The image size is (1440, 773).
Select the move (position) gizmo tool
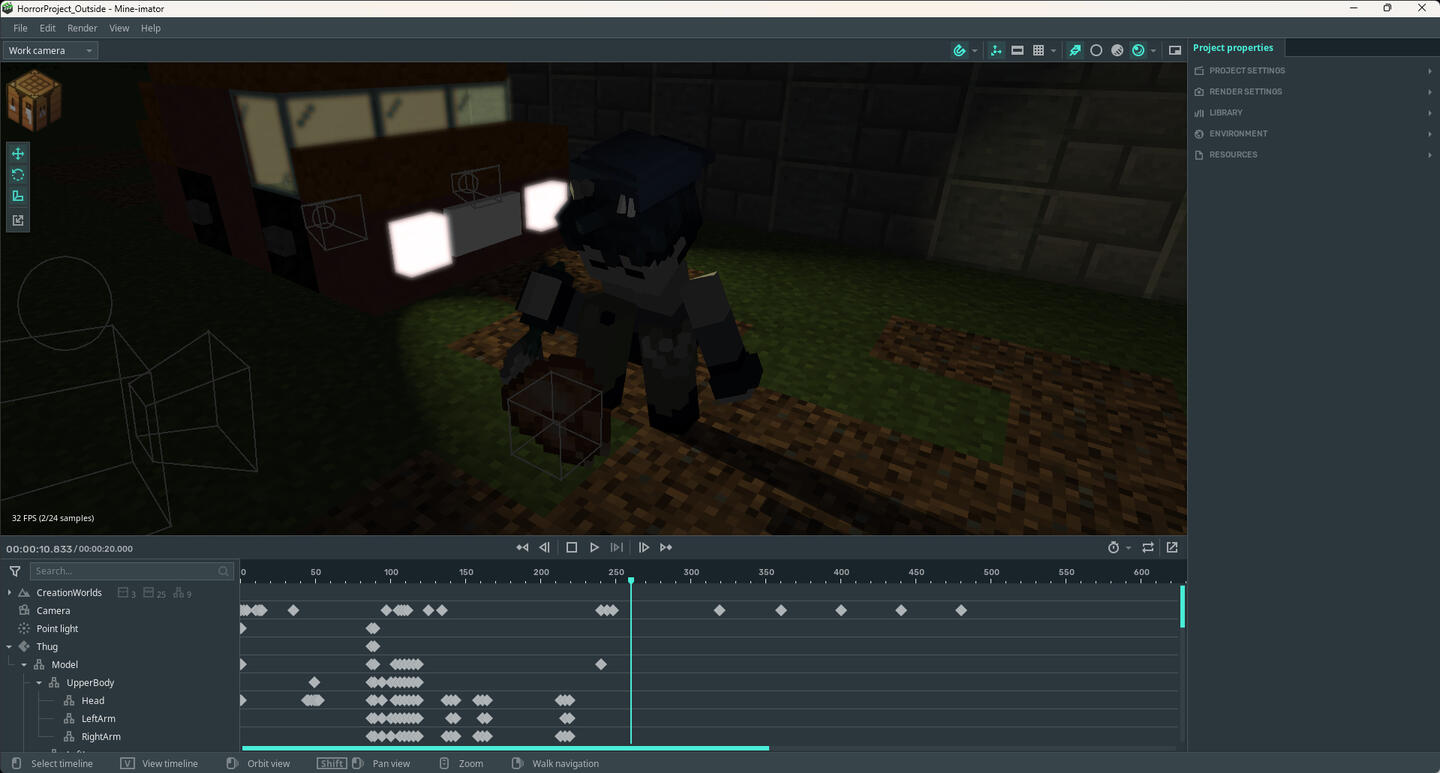[x=18, y=154]
